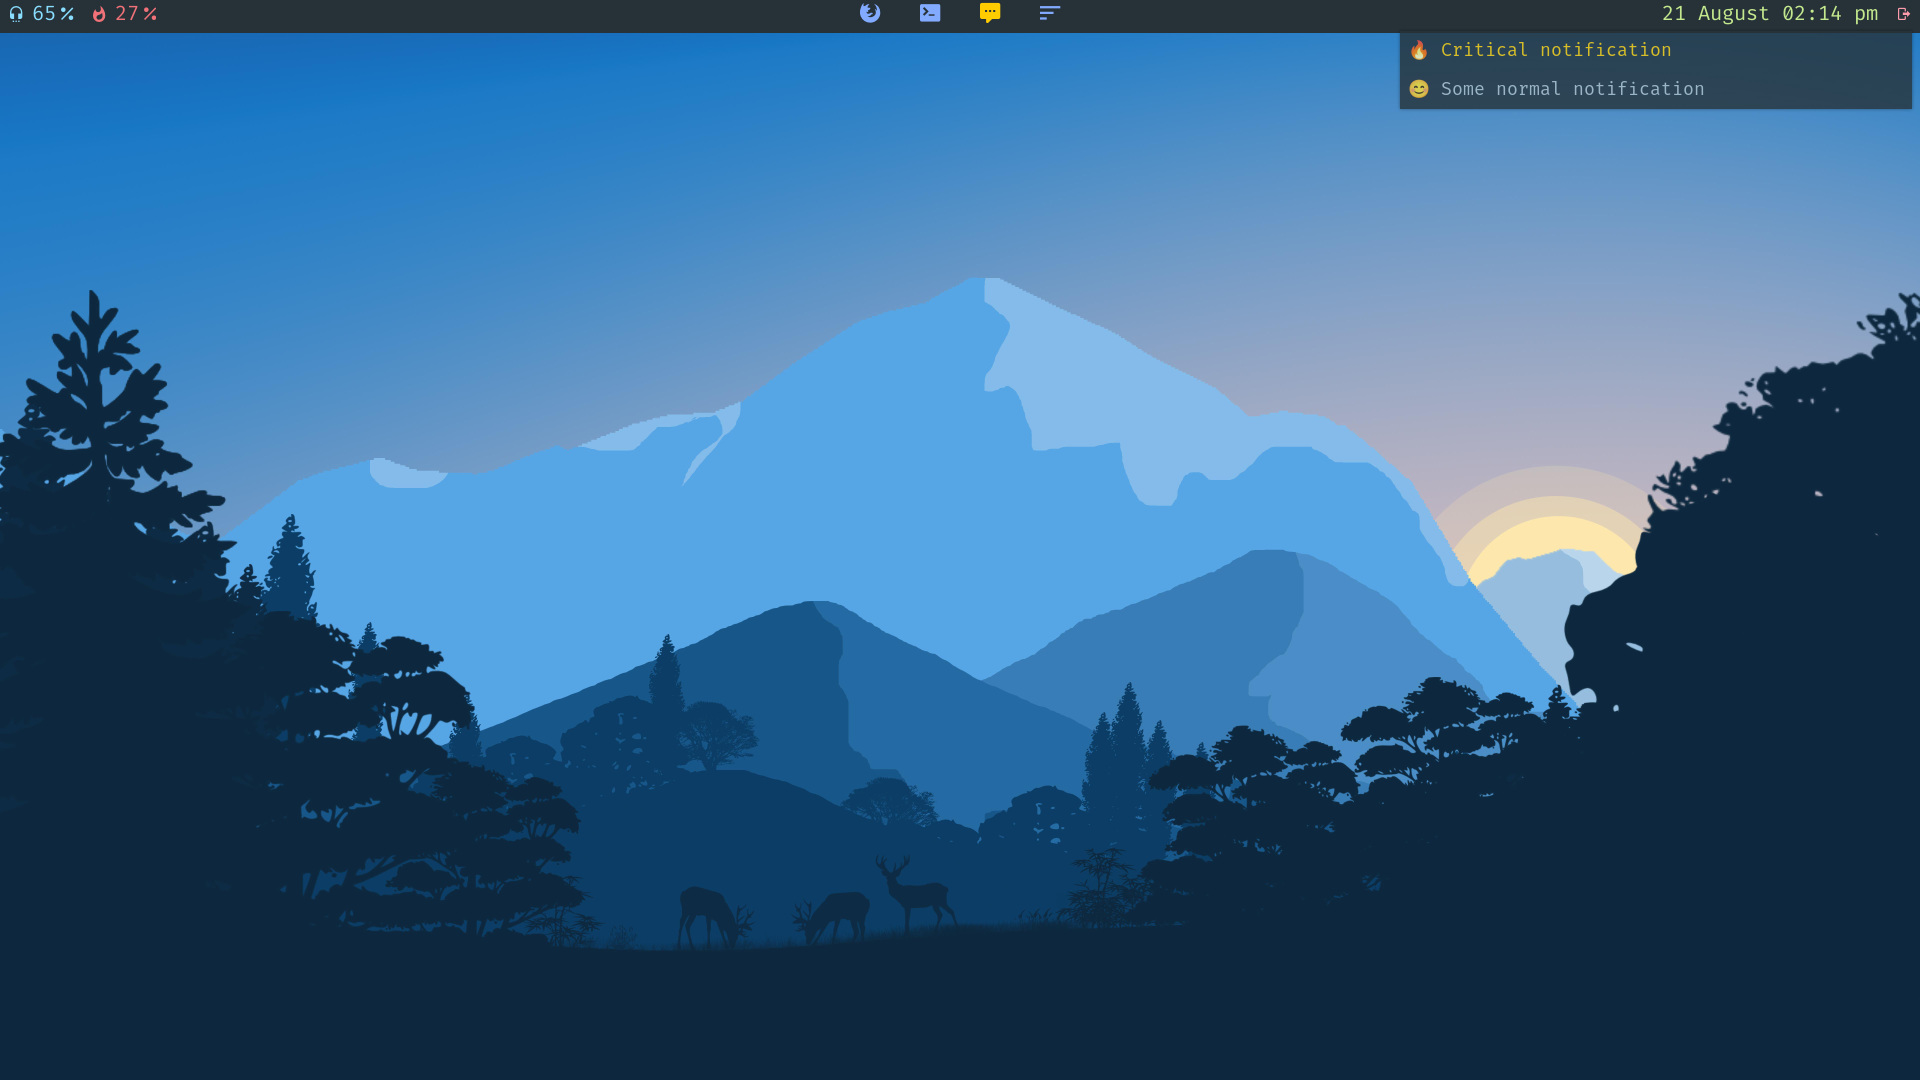Click the fire emoji in the notification
The image size is (1920, 1080).
coord(1419,50)
